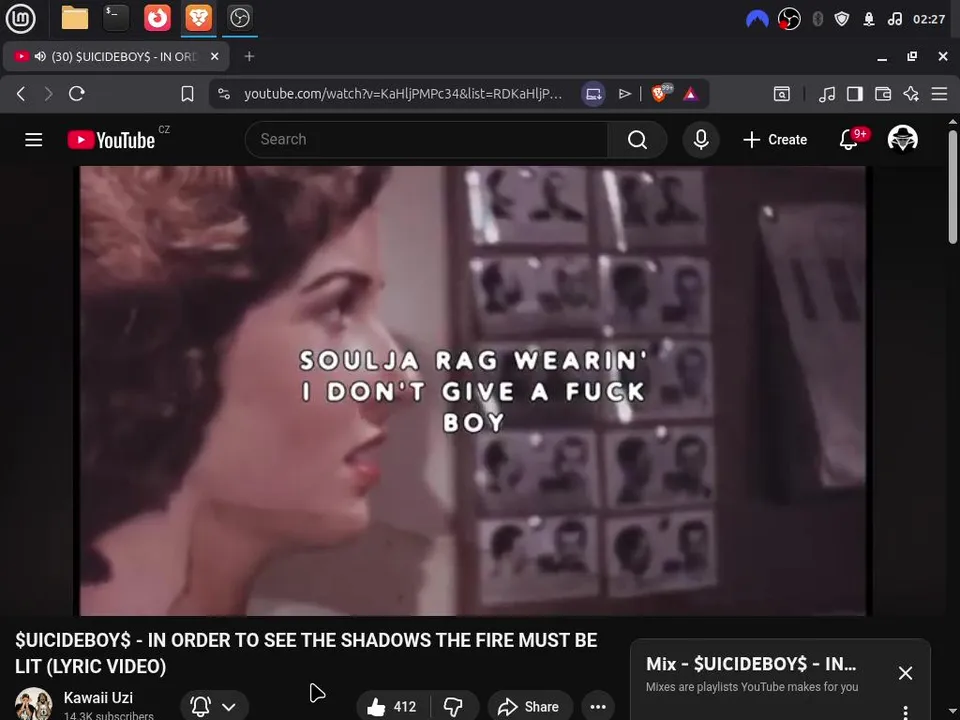This screenshot has width=960, height=720.
Task: Open the Kawaii Uzi channel avatar
Action: coord(34,704)
